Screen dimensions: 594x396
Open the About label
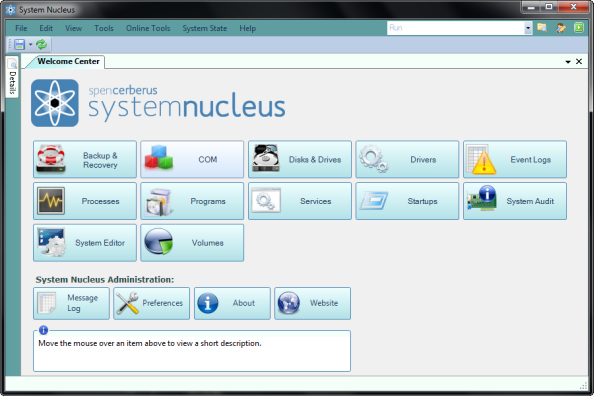pos(244,303)
